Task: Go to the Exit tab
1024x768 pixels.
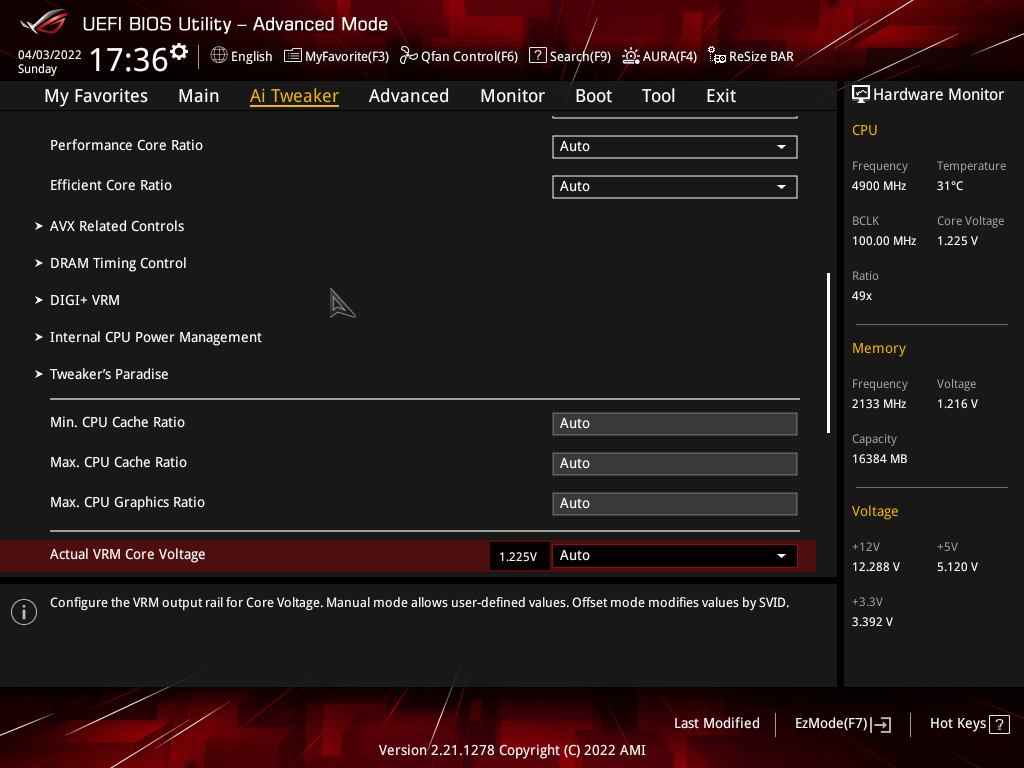Action: point(721,96)
